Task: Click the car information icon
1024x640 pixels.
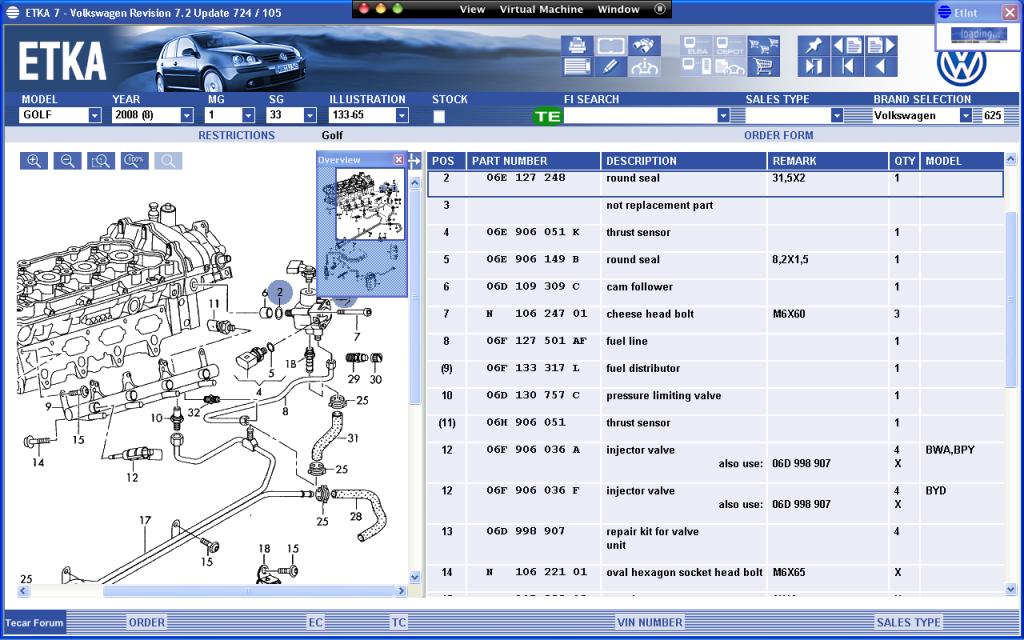Action: pos(645,67)
